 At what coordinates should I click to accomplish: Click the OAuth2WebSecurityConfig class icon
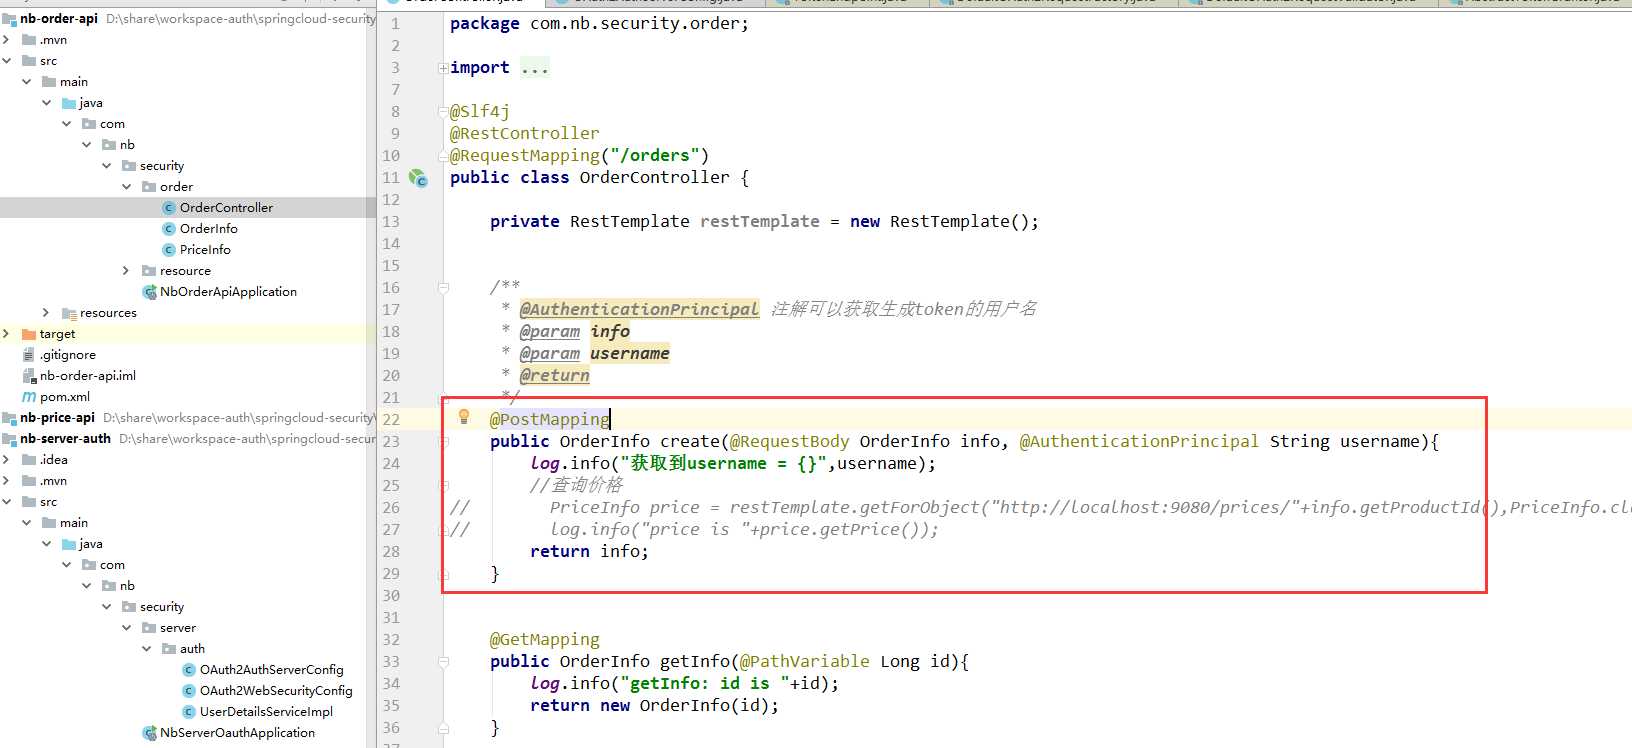click(189, 691)
